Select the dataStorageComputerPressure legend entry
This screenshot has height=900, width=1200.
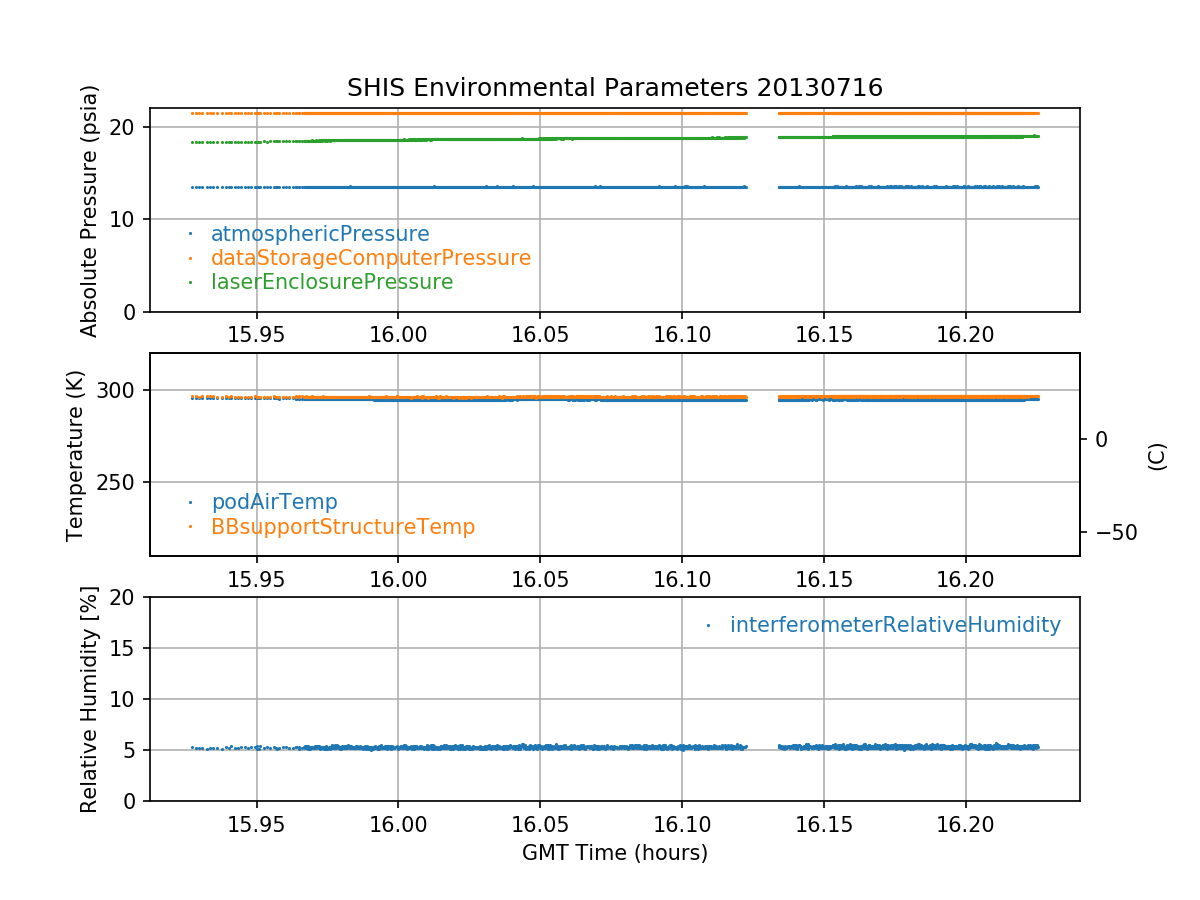pyautogui.click(x=370, y=258)
